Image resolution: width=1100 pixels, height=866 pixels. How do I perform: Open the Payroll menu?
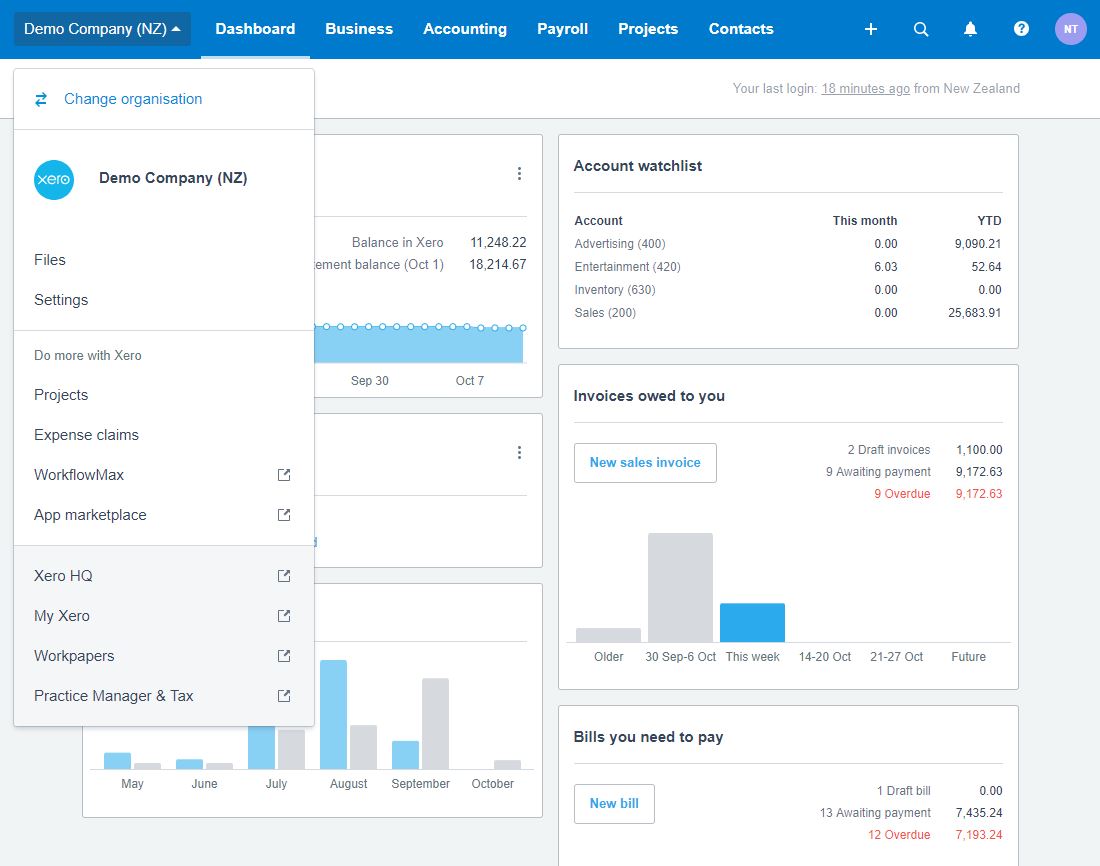563,29
